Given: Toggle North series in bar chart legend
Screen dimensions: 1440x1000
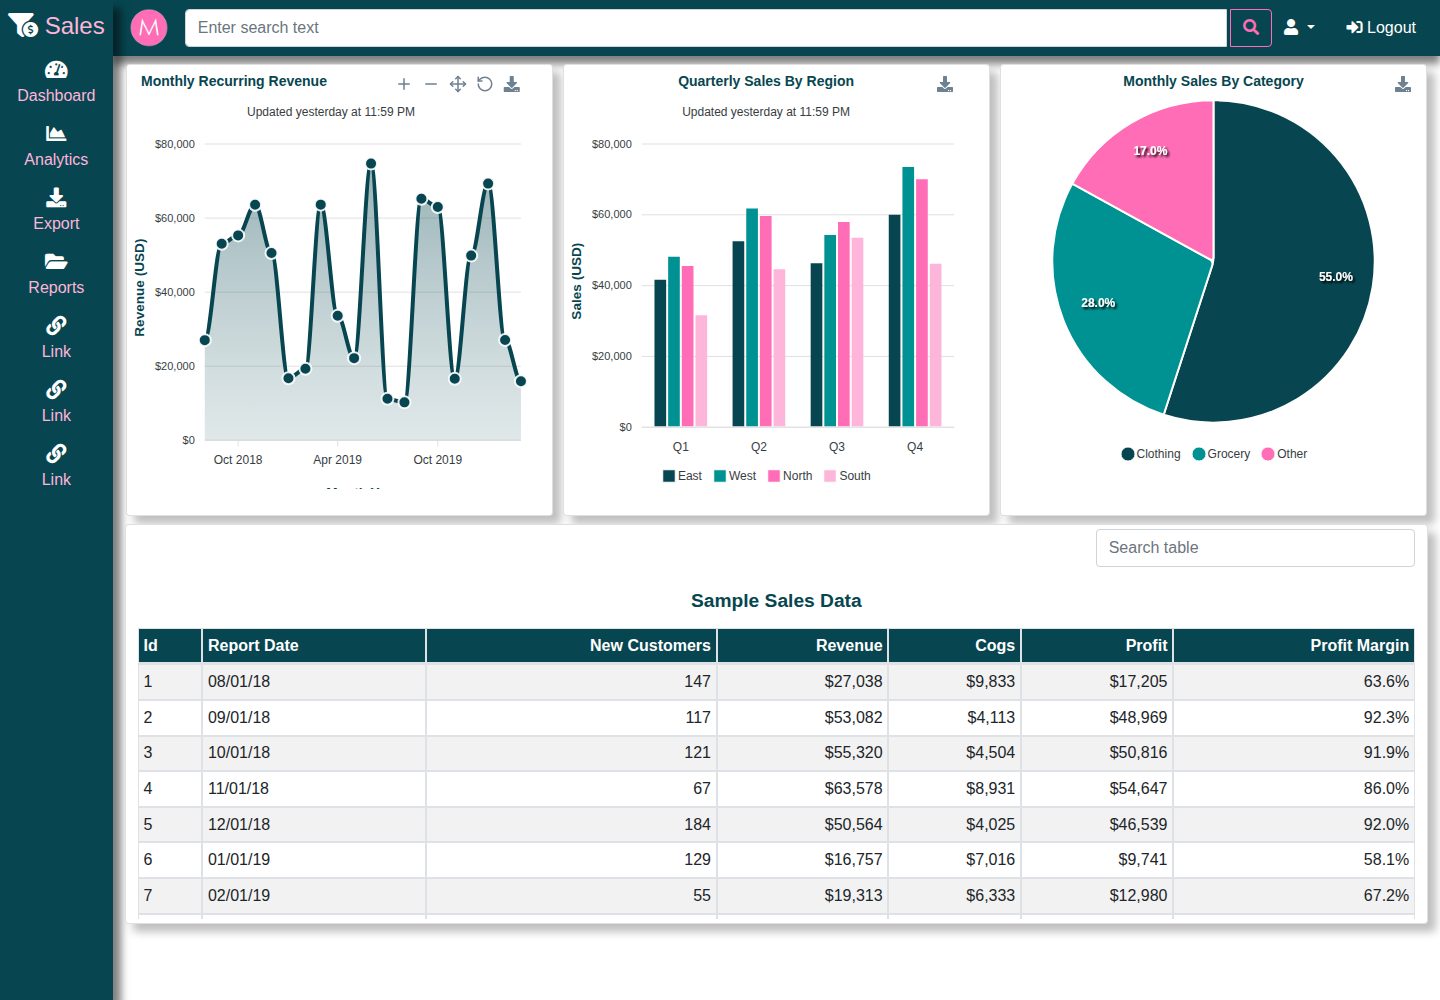Looking at the screenshot, I should (x=790, y=476).
